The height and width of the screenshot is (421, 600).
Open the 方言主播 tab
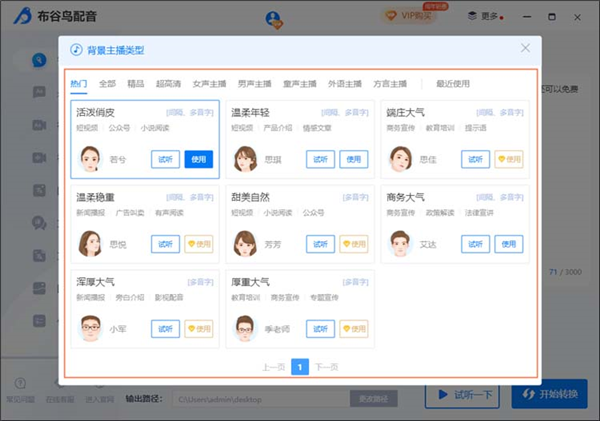[390, 84]
